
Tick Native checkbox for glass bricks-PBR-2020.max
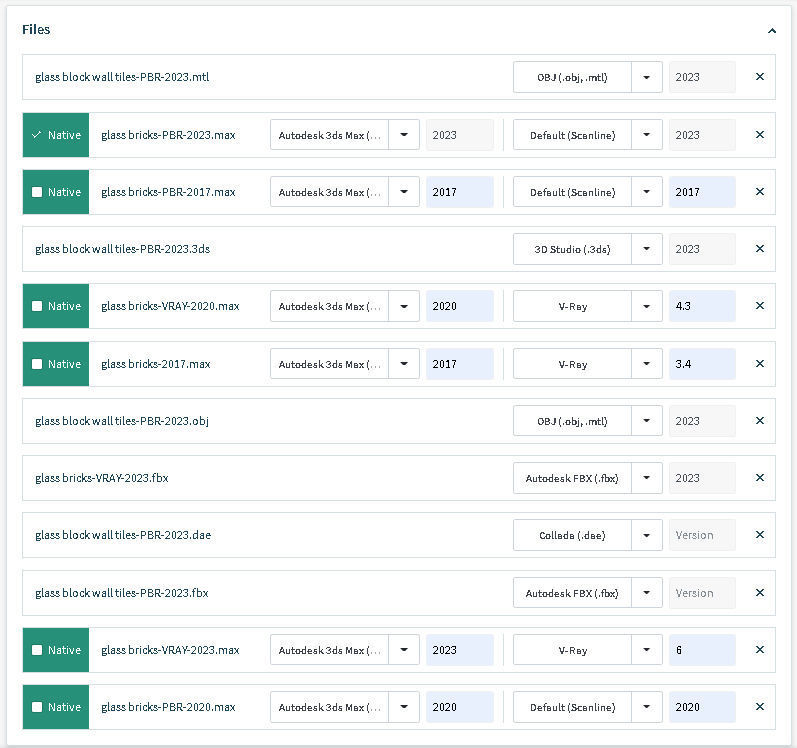tap(37, 707)
